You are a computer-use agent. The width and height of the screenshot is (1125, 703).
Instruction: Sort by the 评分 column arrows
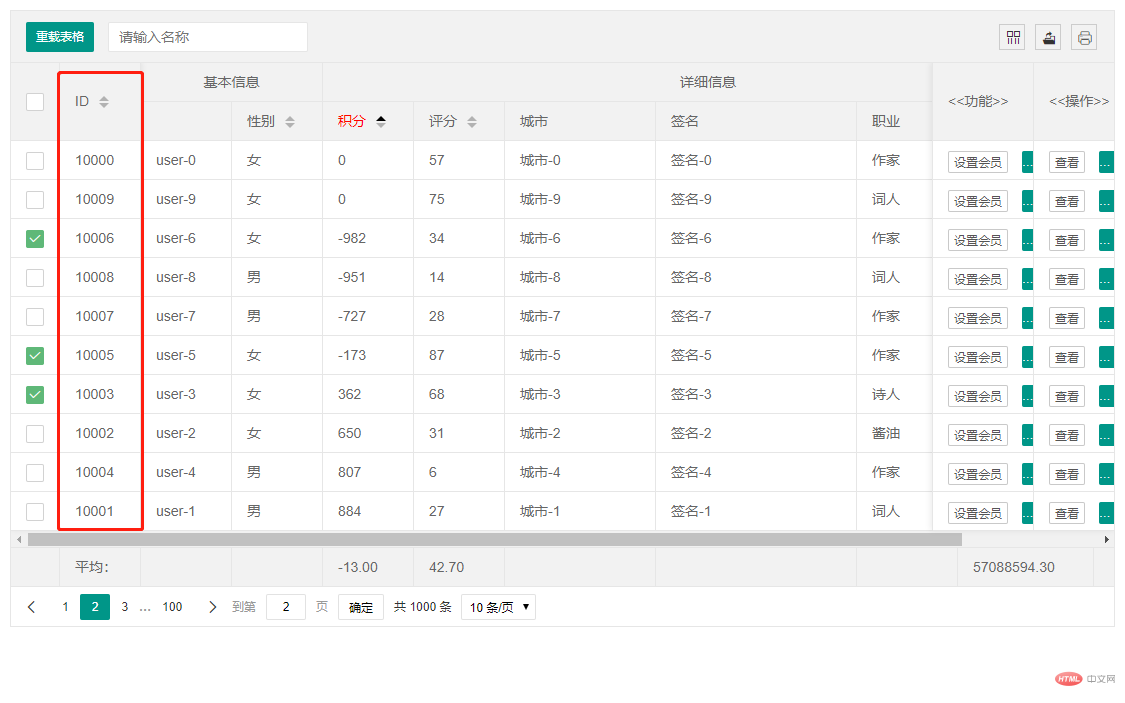click(x=472, y=122)
